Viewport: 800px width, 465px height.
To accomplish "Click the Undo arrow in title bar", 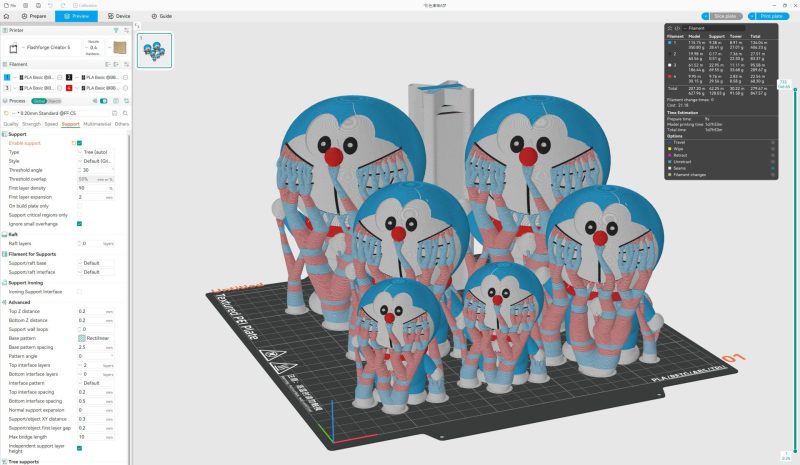I will (50, 5).
